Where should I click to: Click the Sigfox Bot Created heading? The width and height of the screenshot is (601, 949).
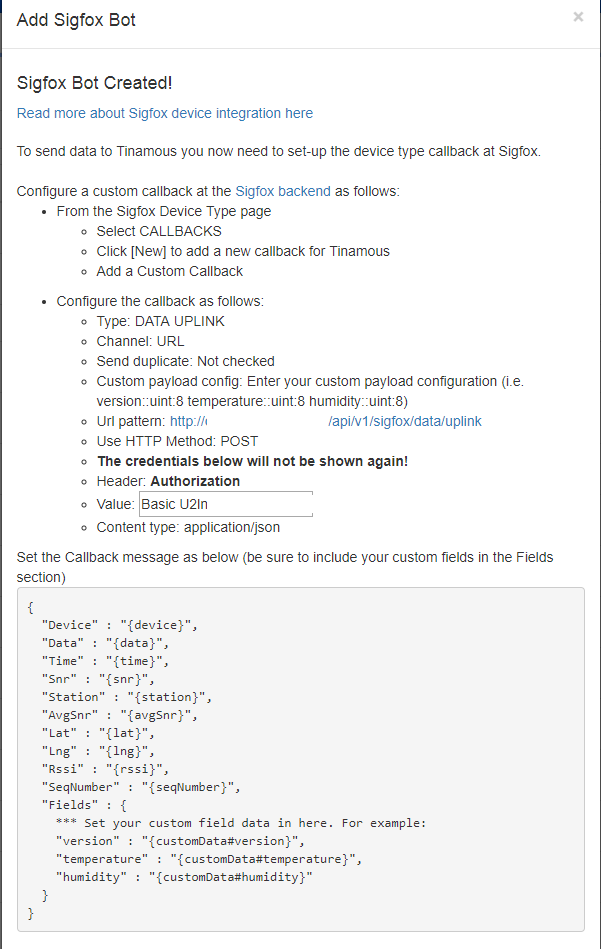click(94, 83)
